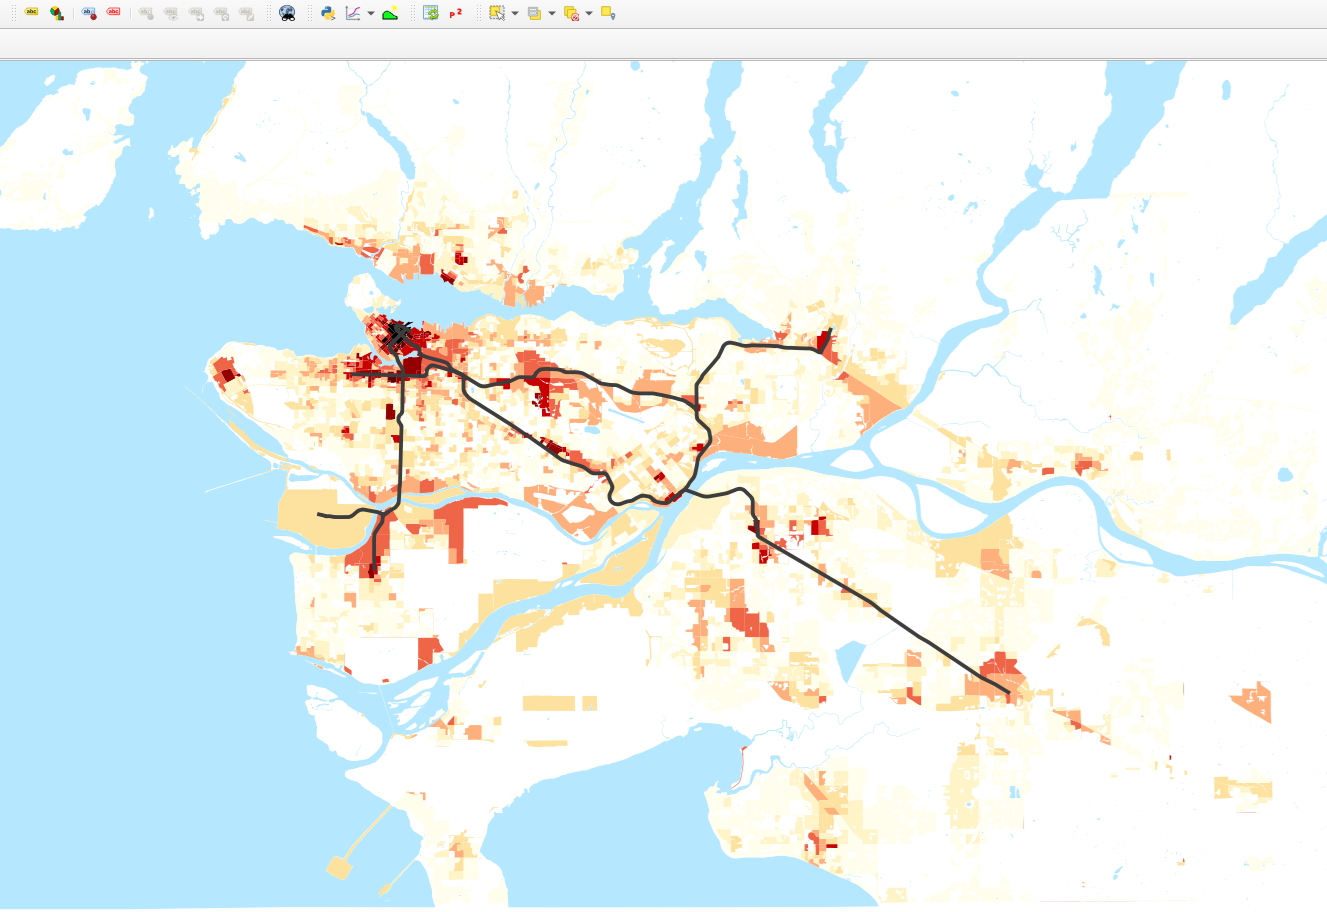This screenshot has width=1327, height=912.
Task: Click the red P2 plugin button
Action: 456,13
